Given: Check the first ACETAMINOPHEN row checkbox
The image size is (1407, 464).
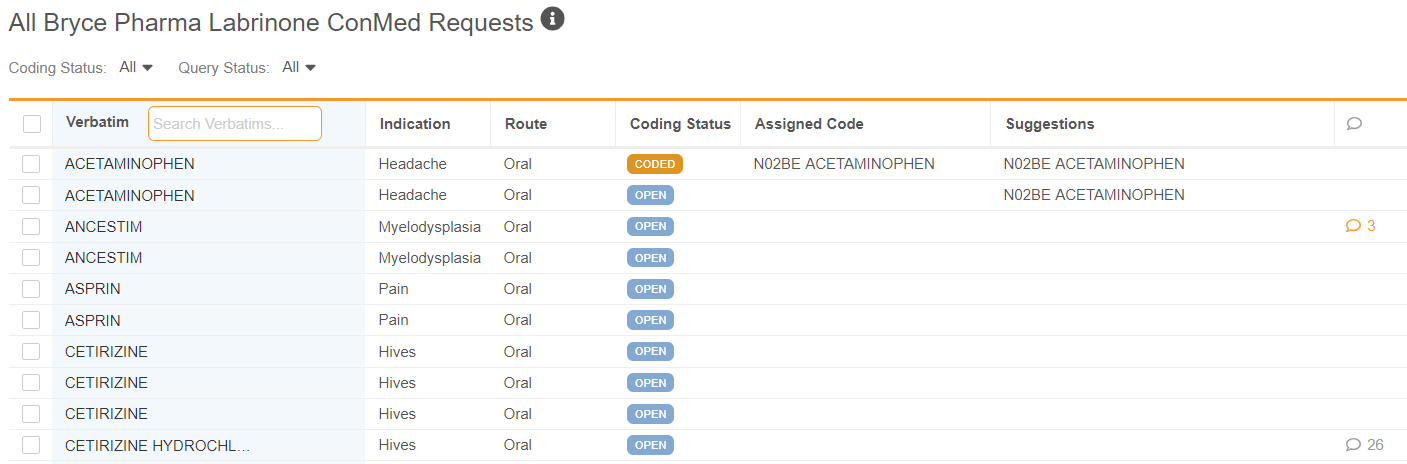Looking at the screenshot, I should point(31,164).
